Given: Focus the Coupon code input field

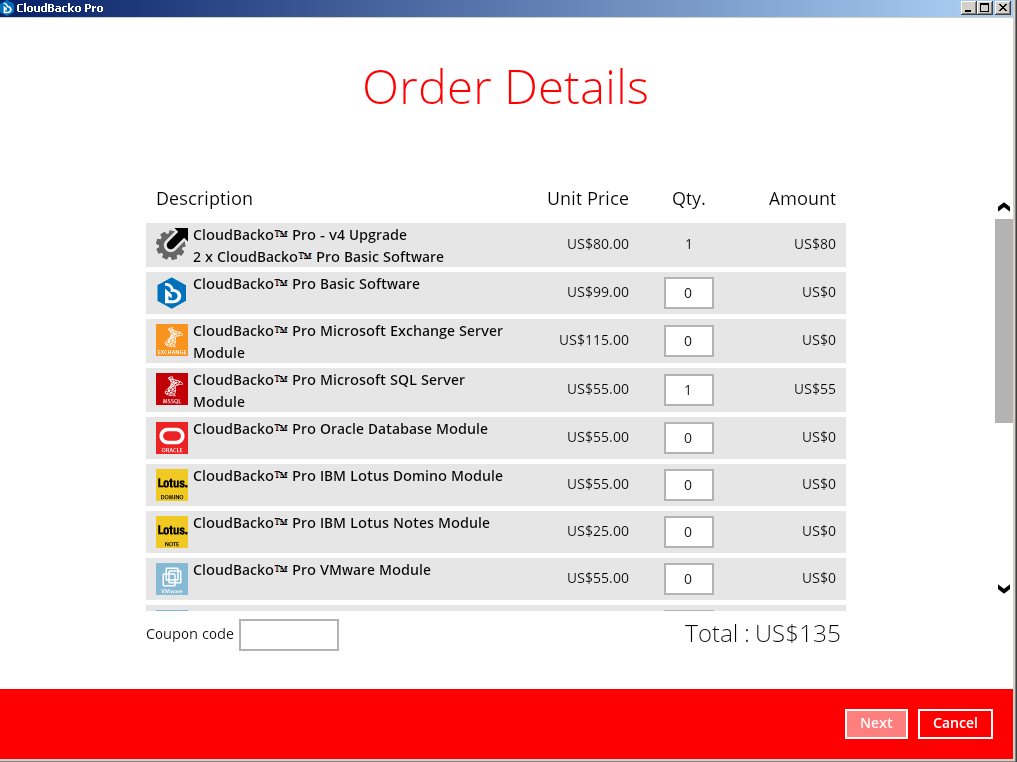Looking at the screenshot, I should [x=289, y=635].
